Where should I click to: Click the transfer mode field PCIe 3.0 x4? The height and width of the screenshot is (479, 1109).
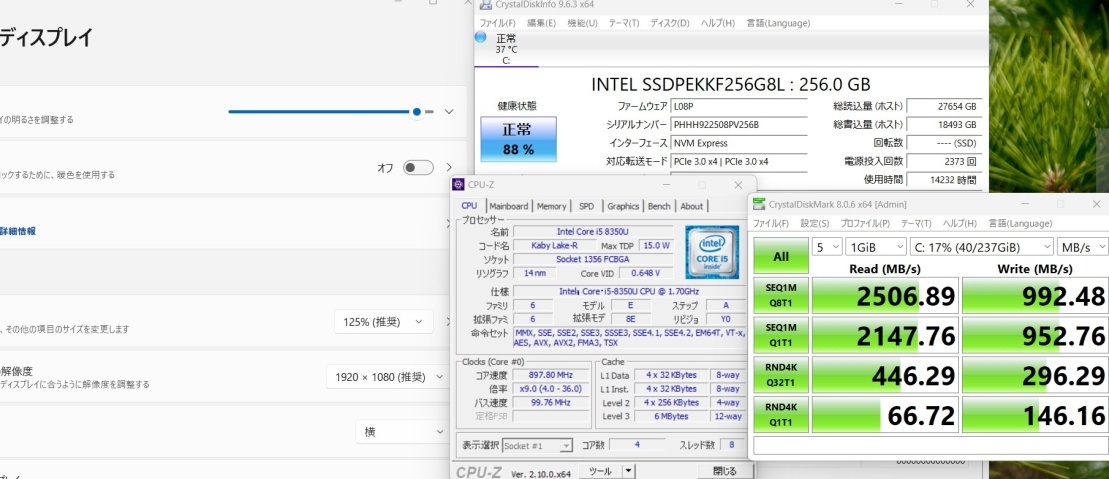pyautogui.click(x=738, y=161)
